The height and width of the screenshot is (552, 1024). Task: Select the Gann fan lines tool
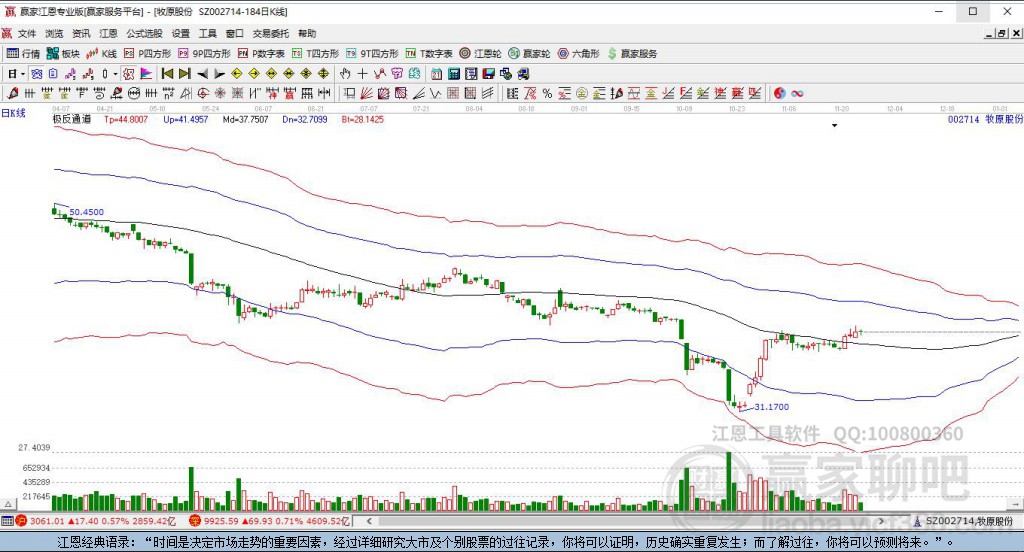pos(367,93)
